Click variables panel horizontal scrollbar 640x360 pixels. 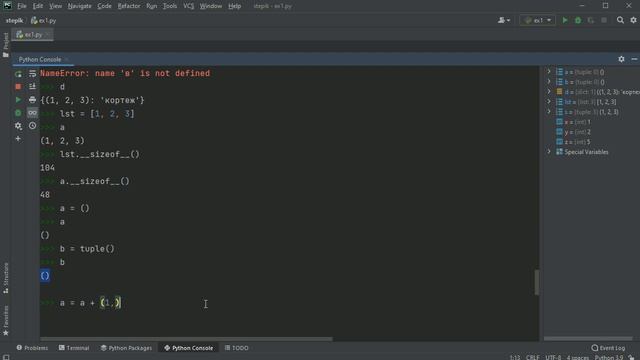click(x=588, y=338)
